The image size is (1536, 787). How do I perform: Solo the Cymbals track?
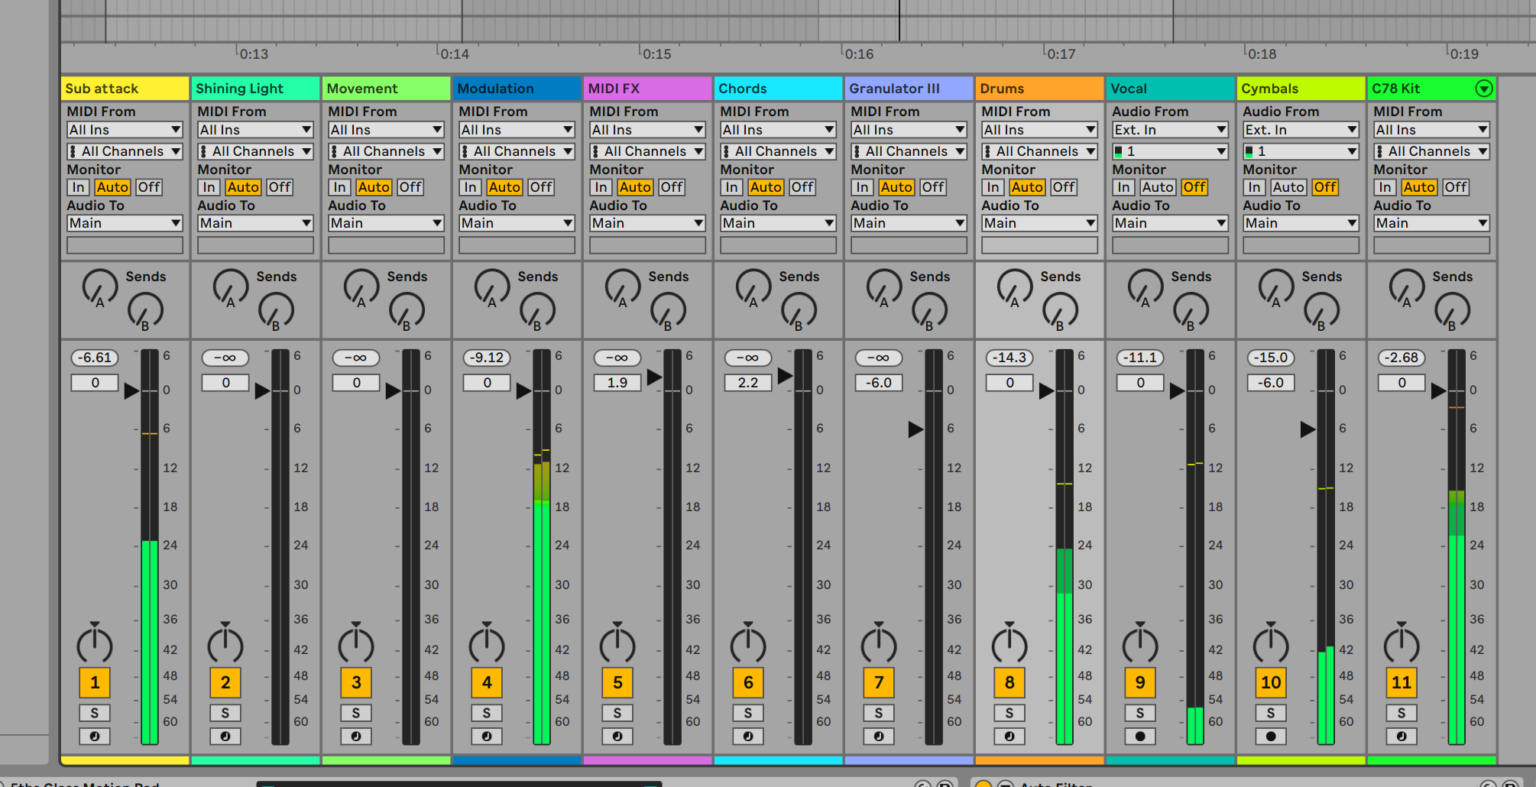tap(1270, 712)
